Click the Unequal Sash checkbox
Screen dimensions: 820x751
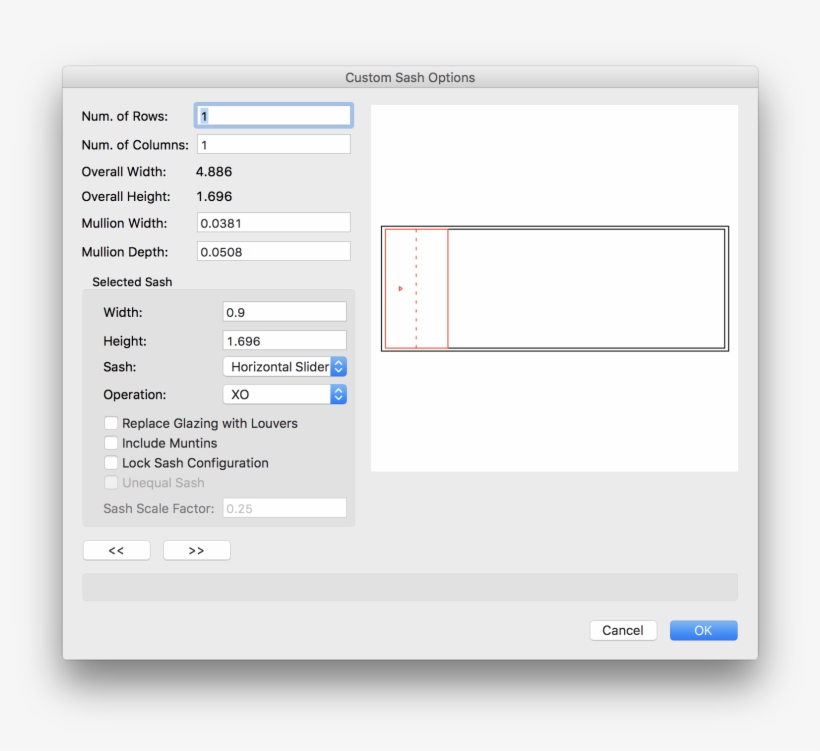(x=111, y=483)
